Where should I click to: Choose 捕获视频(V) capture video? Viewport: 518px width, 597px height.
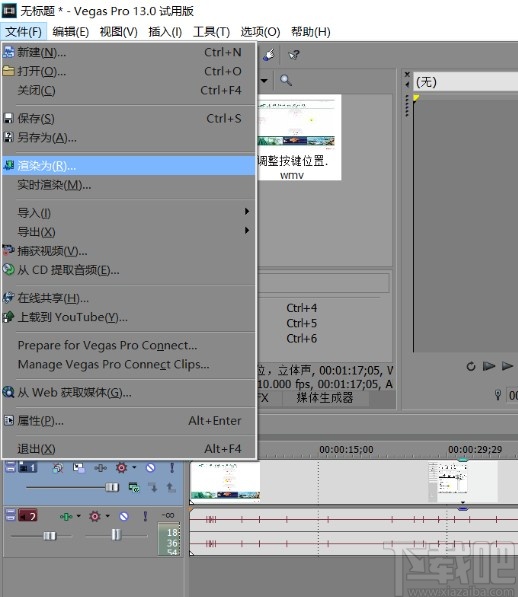point(129,251)
